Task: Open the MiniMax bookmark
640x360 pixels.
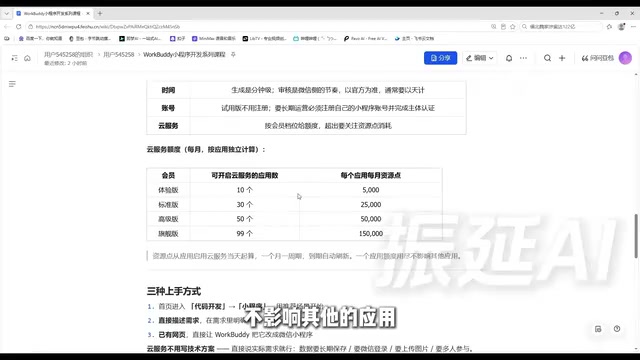Action: [214, 38]
